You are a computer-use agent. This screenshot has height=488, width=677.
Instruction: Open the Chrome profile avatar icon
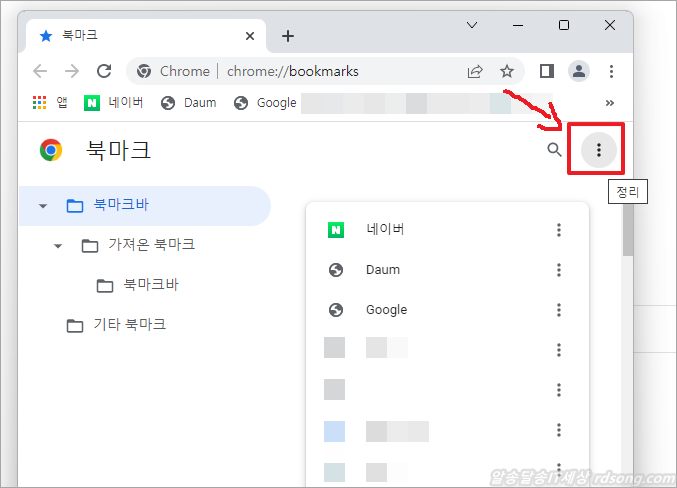point(578,71)
